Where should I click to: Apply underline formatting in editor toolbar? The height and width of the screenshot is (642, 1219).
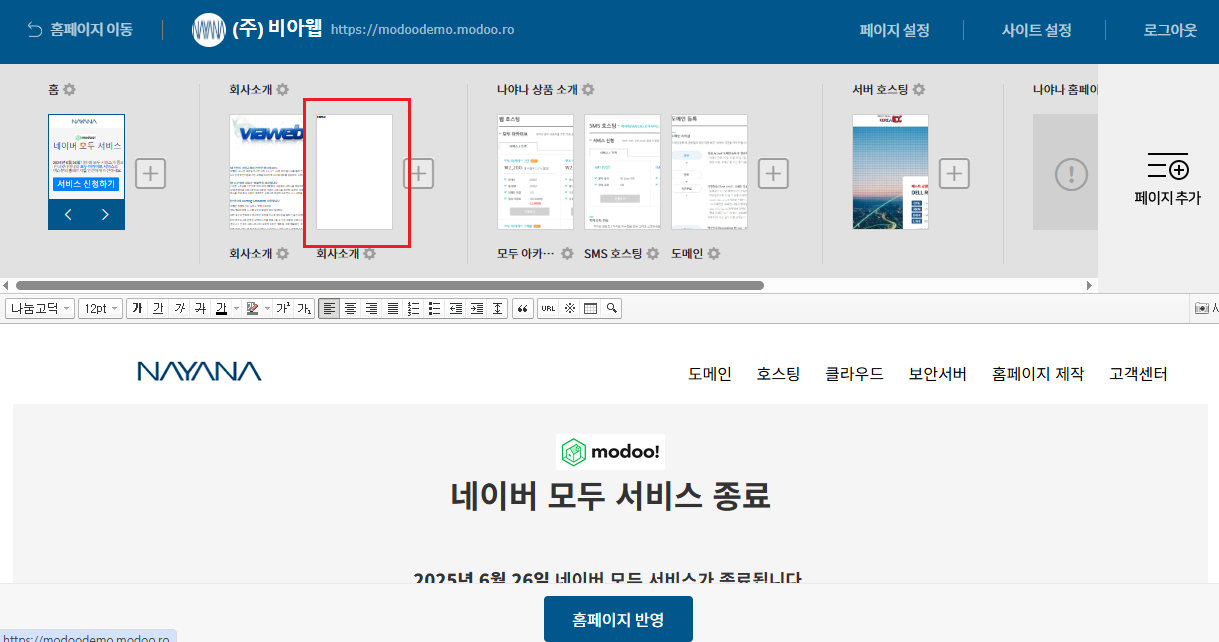[158, 308]
